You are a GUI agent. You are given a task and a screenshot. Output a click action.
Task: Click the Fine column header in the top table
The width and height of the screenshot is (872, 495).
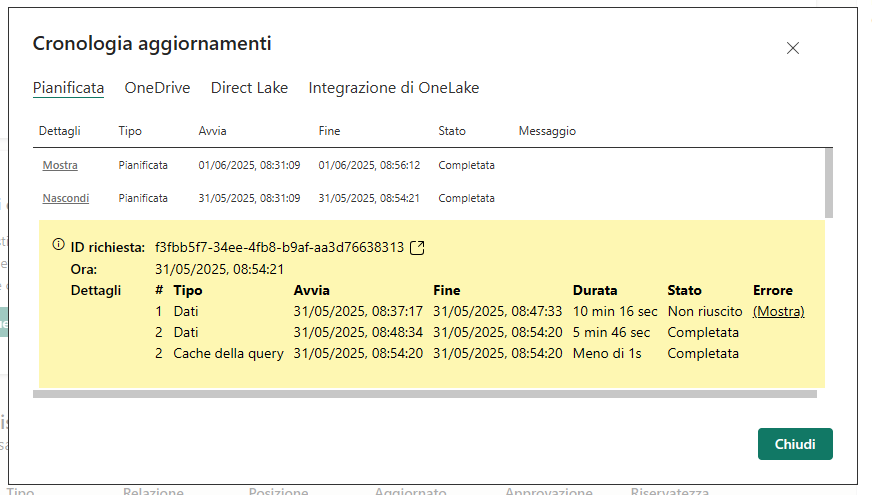(x=329, y=131)
